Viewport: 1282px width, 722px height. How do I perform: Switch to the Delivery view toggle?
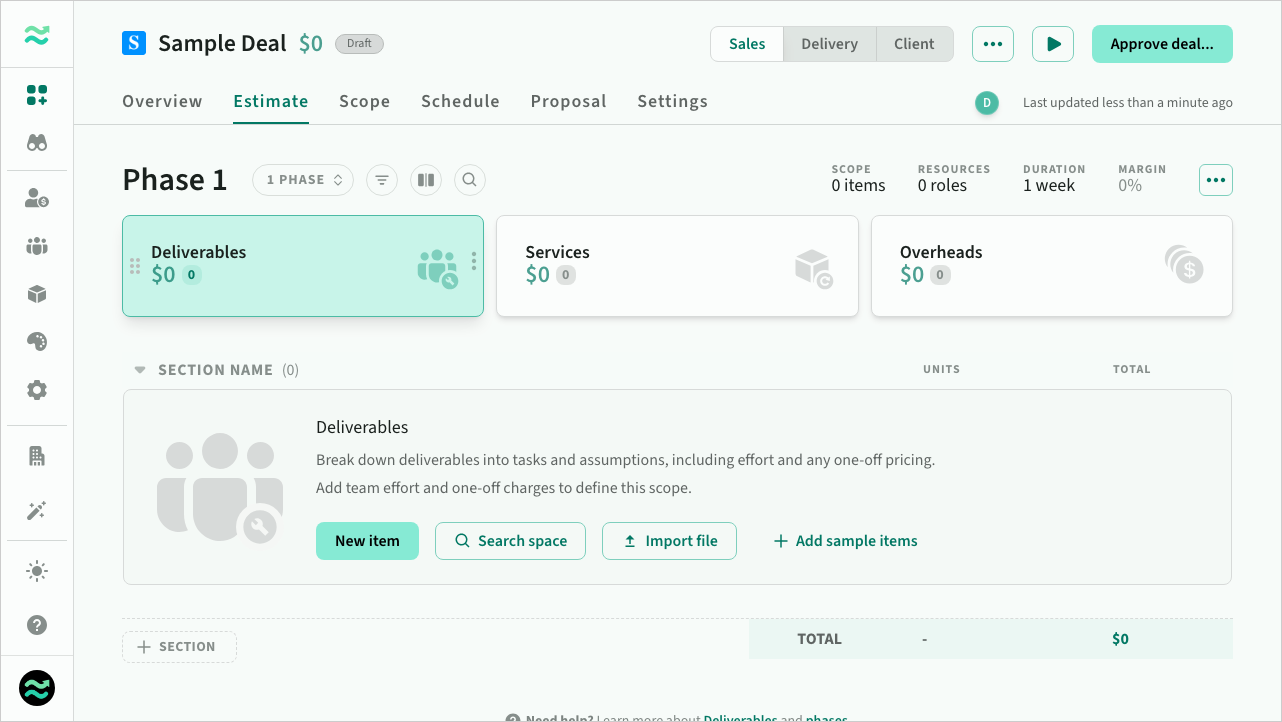pos(829,44)
